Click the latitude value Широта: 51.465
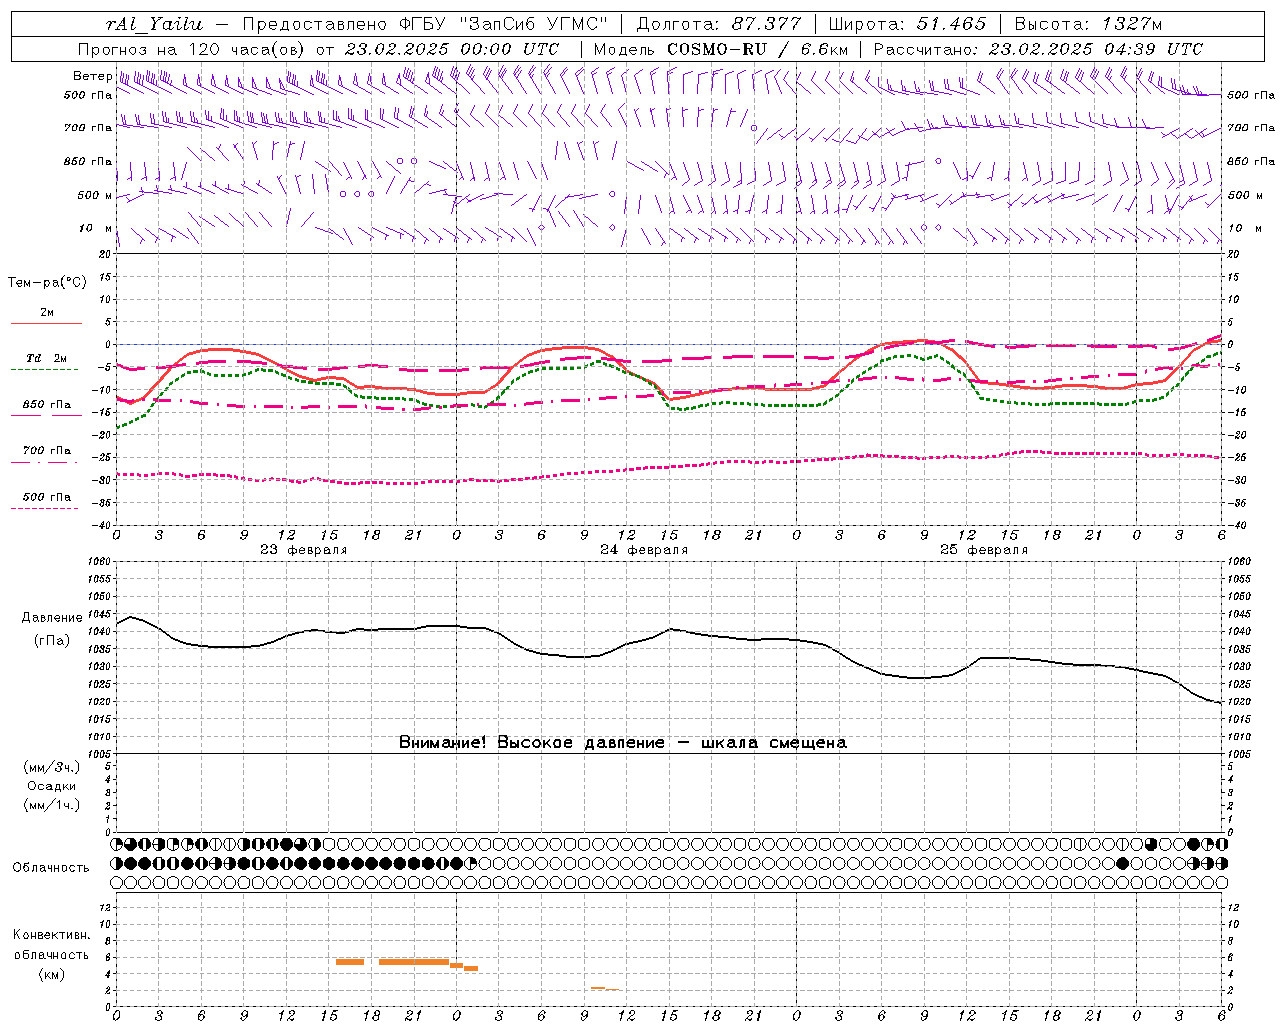The height and width of the screenshot is (1024, 1280). coord(907,24)
